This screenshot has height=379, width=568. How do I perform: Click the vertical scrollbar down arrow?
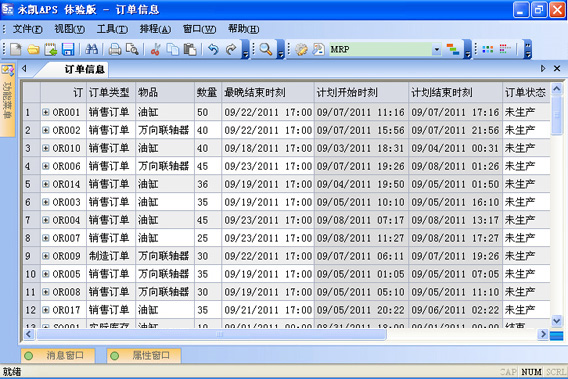coord(556,320)
